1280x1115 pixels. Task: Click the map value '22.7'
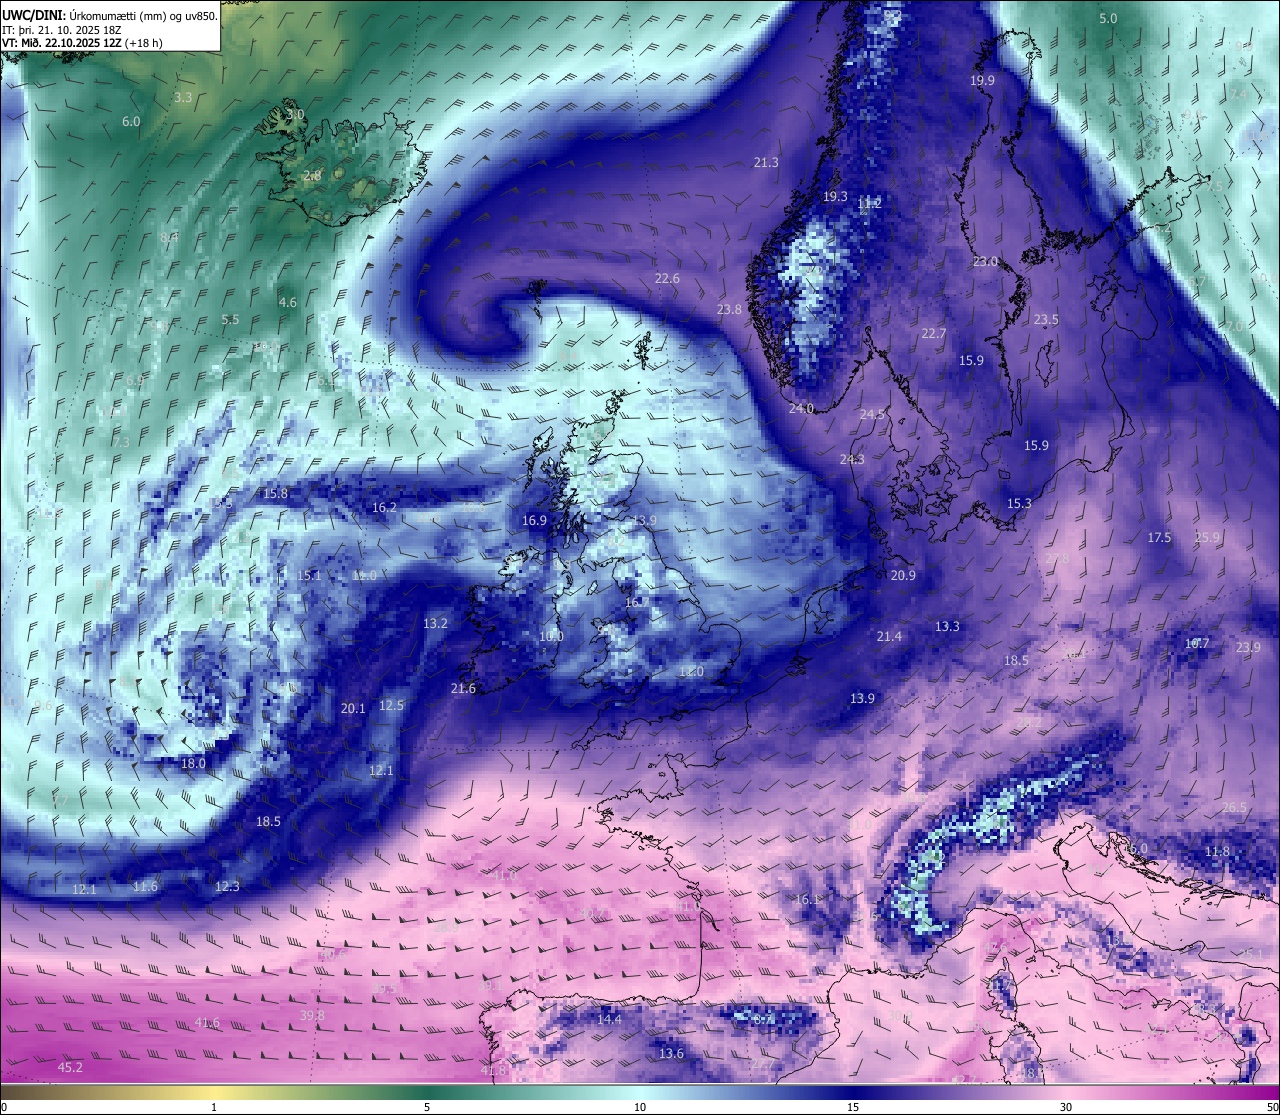[x=933, y=333]
